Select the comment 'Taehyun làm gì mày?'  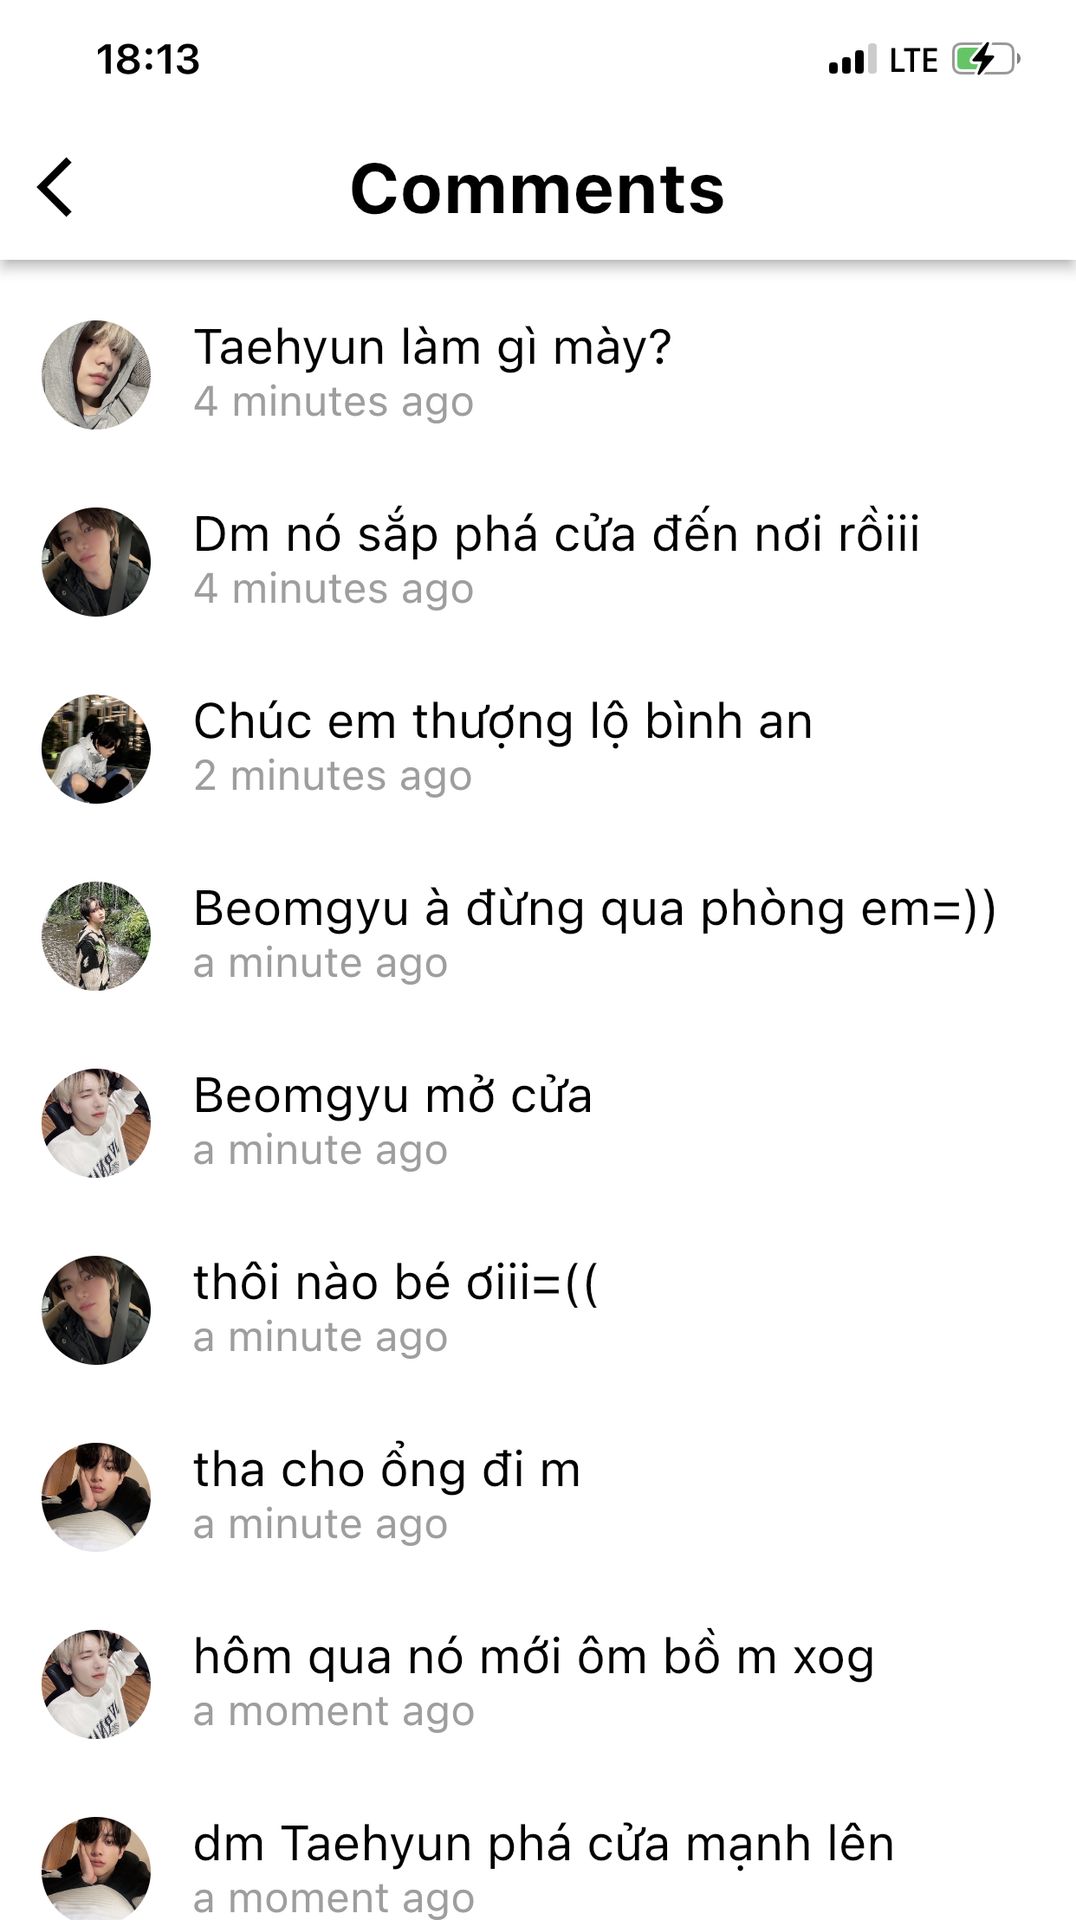click(x=432, y=349)
